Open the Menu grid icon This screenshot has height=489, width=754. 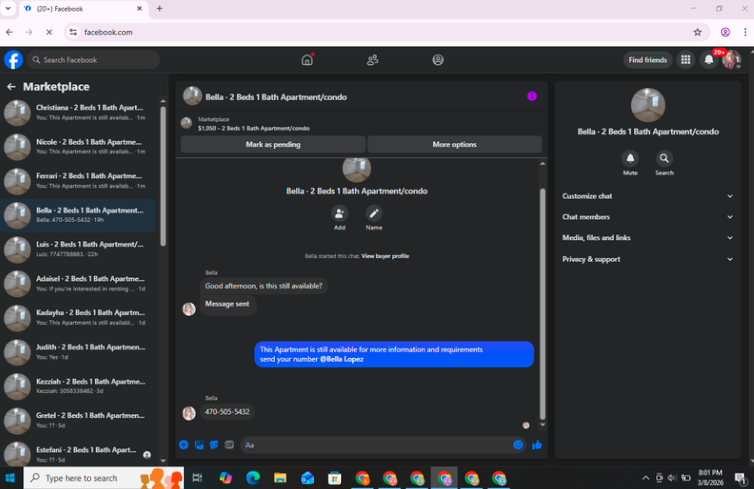(x=686, y=60)
